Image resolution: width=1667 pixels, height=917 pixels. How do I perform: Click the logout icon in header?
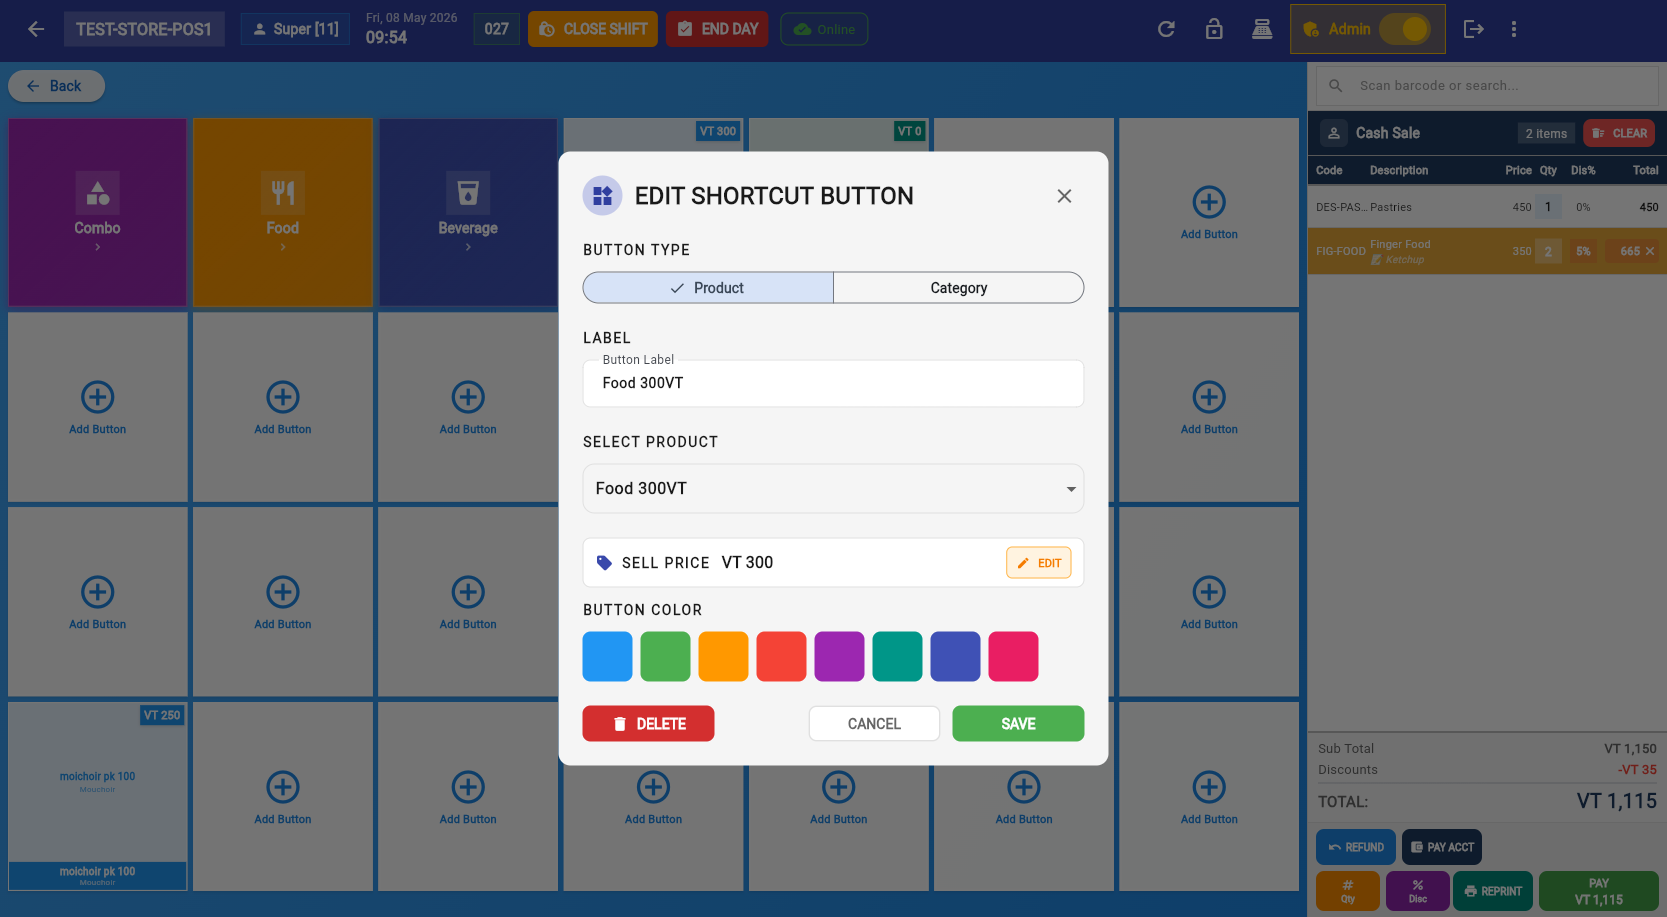(x=1473, y=29)
